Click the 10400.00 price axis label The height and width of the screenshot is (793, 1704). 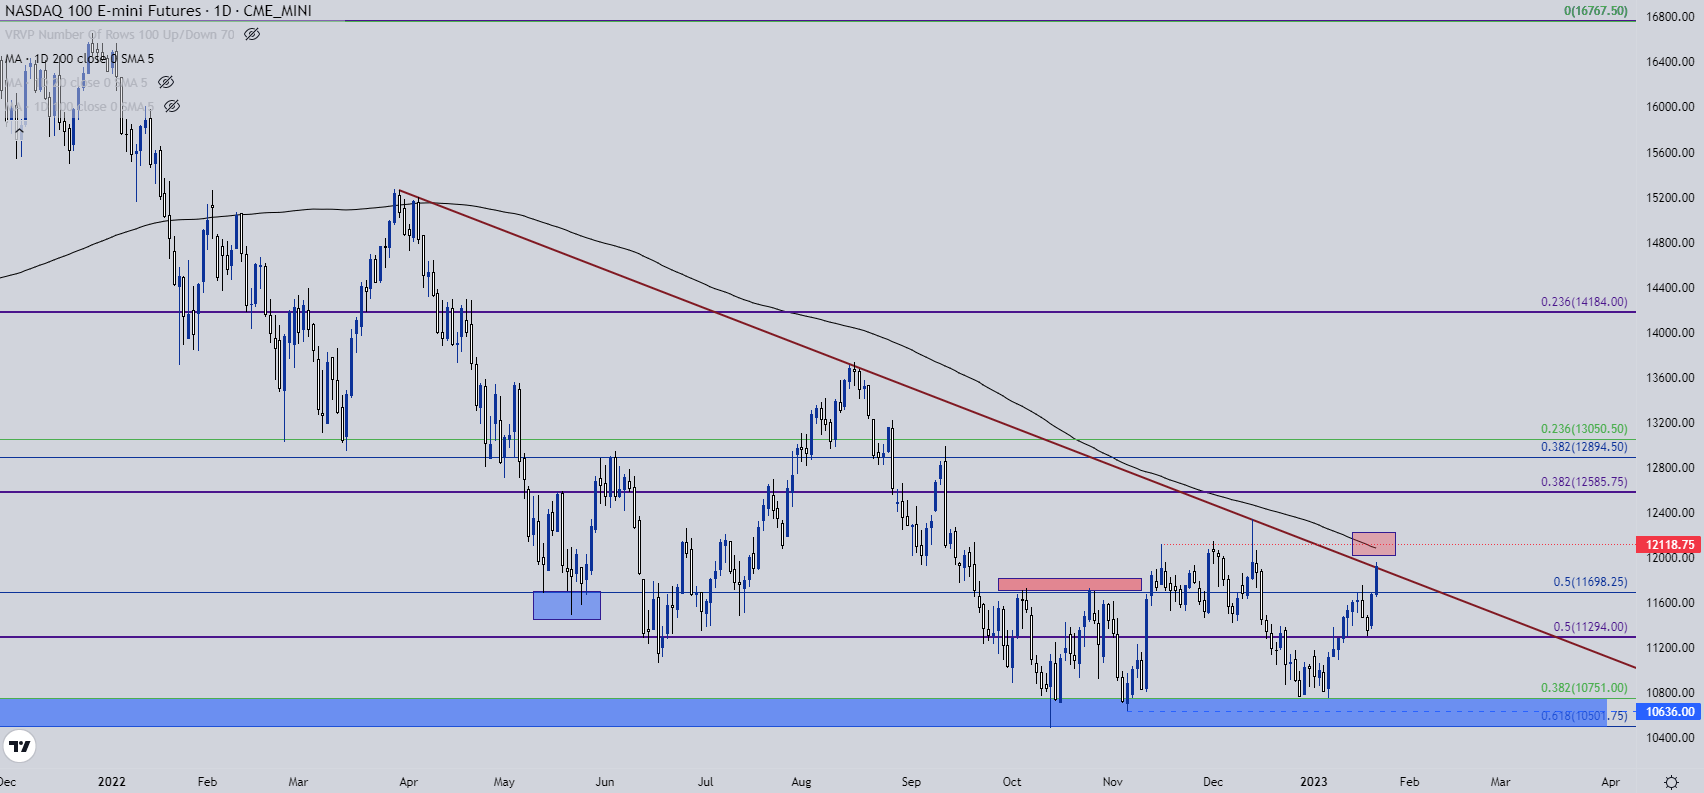1669,738
